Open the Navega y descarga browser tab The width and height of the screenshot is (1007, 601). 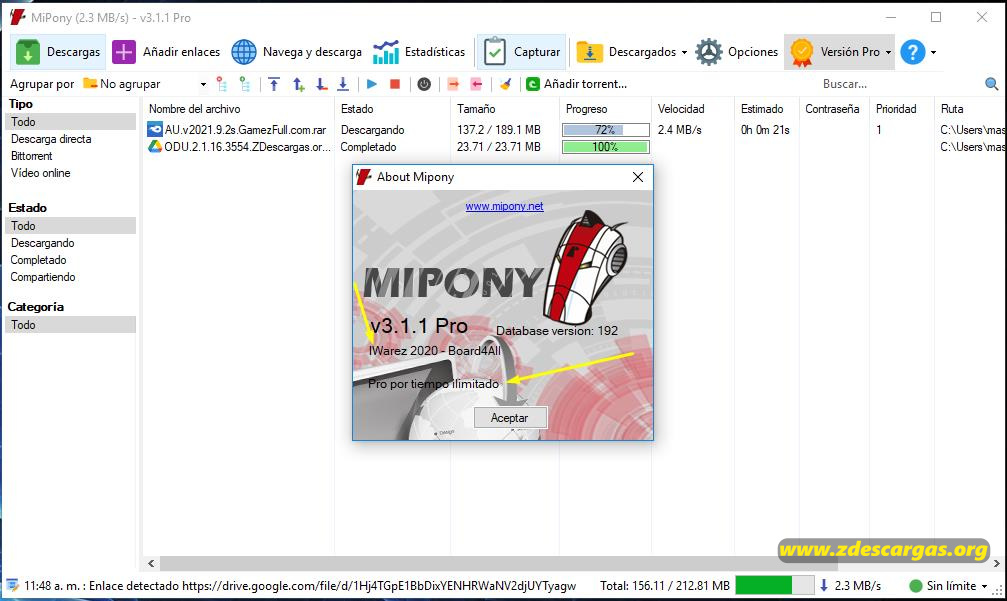click(x=297, y=52)
